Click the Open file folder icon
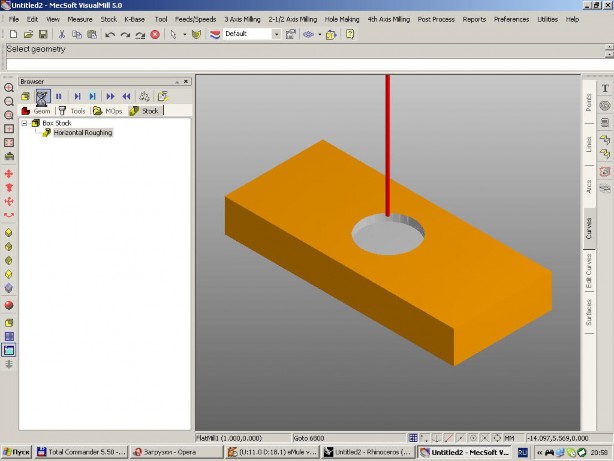 click(28, 34)
